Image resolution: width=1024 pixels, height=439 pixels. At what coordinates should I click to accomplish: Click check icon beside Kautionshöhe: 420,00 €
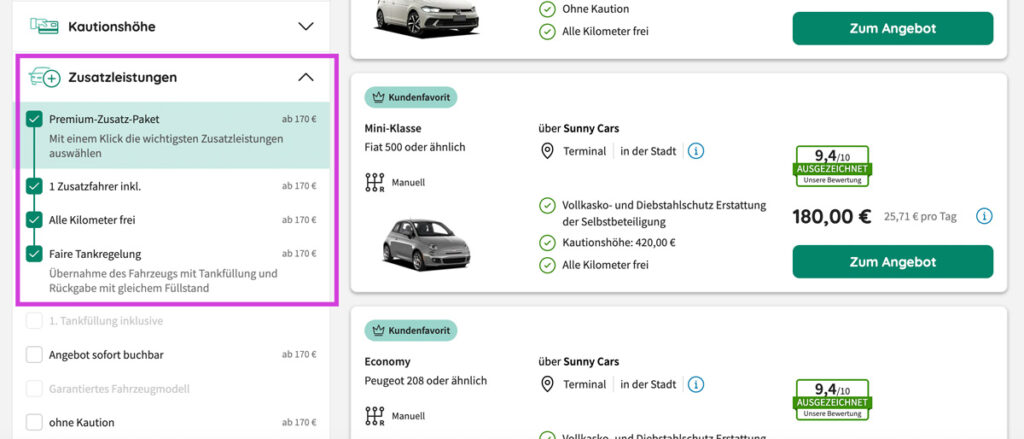click(x=547, y=243)
